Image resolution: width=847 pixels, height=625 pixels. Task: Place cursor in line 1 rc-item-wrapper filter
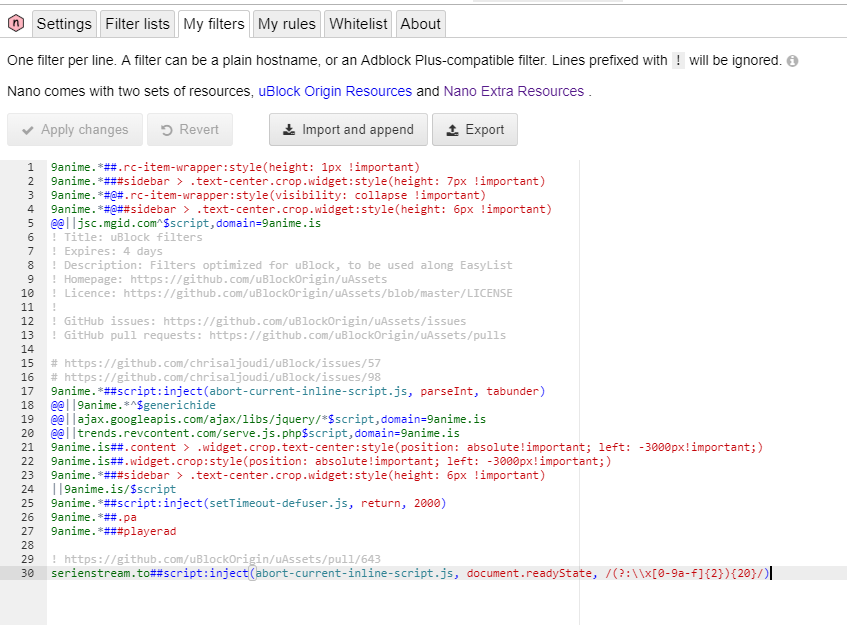pyautogui.click(x=235, y=167)
